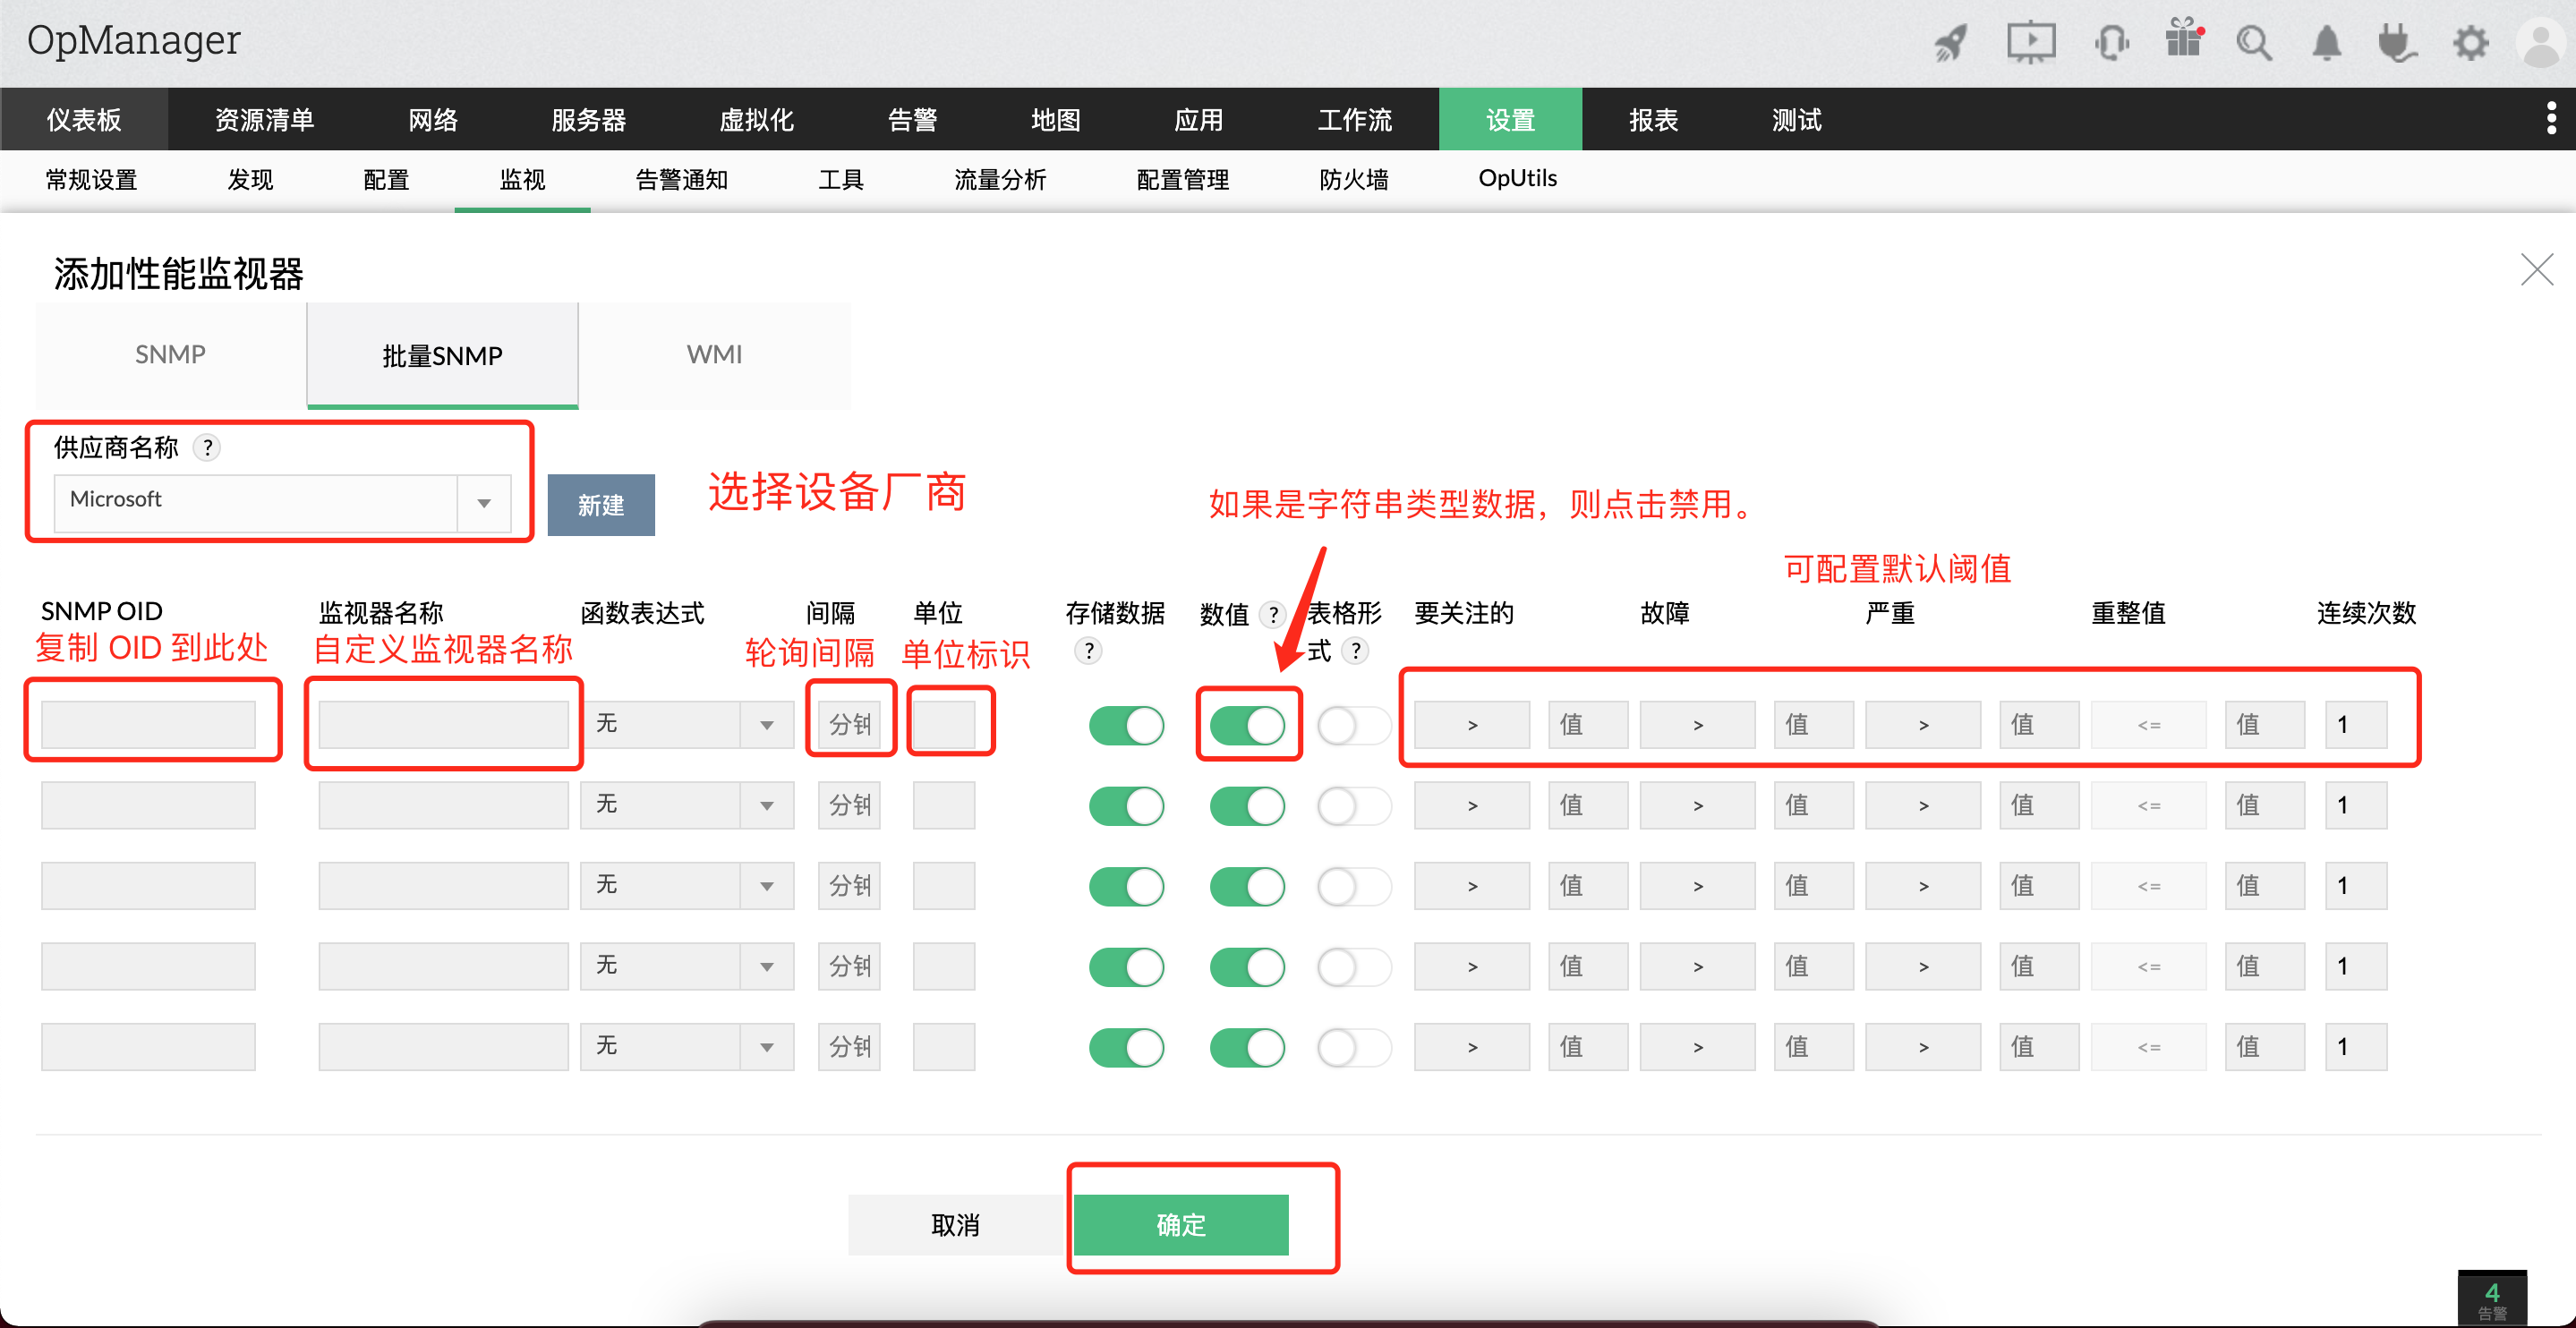This screenshot has width=2576, height=1328.
Task: Click the 新建 vendor button
Action: pyautogui.click(x=601, y=505)
